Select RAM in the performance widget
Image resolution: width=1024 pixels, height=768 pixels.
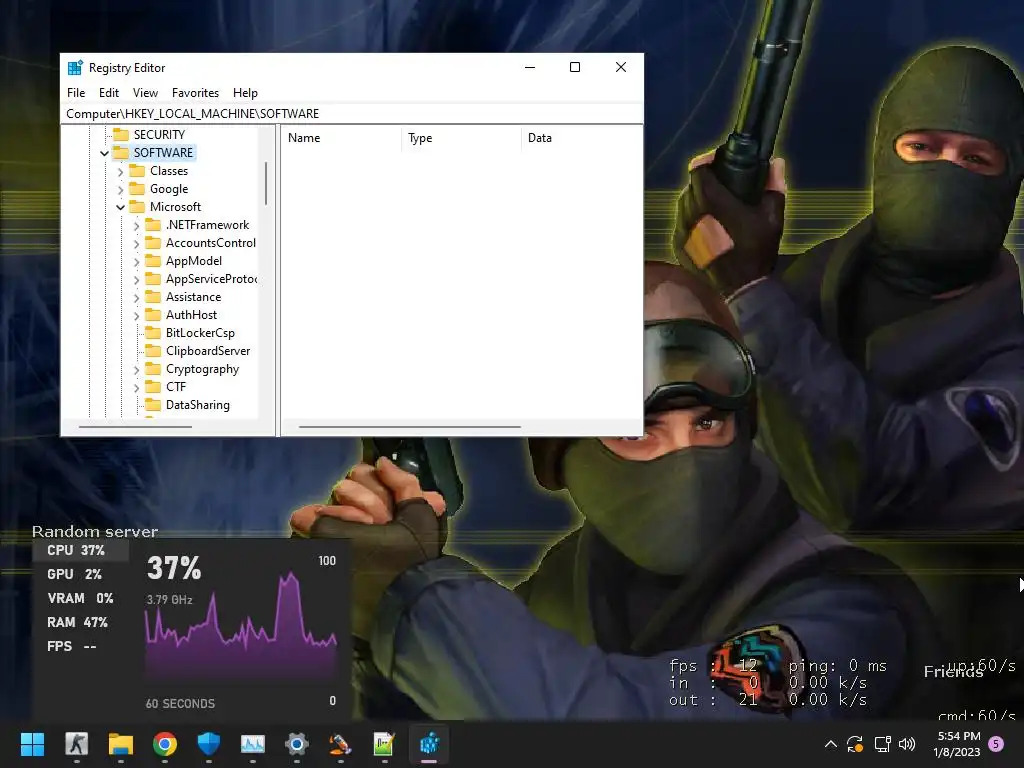tap(77, 622)
